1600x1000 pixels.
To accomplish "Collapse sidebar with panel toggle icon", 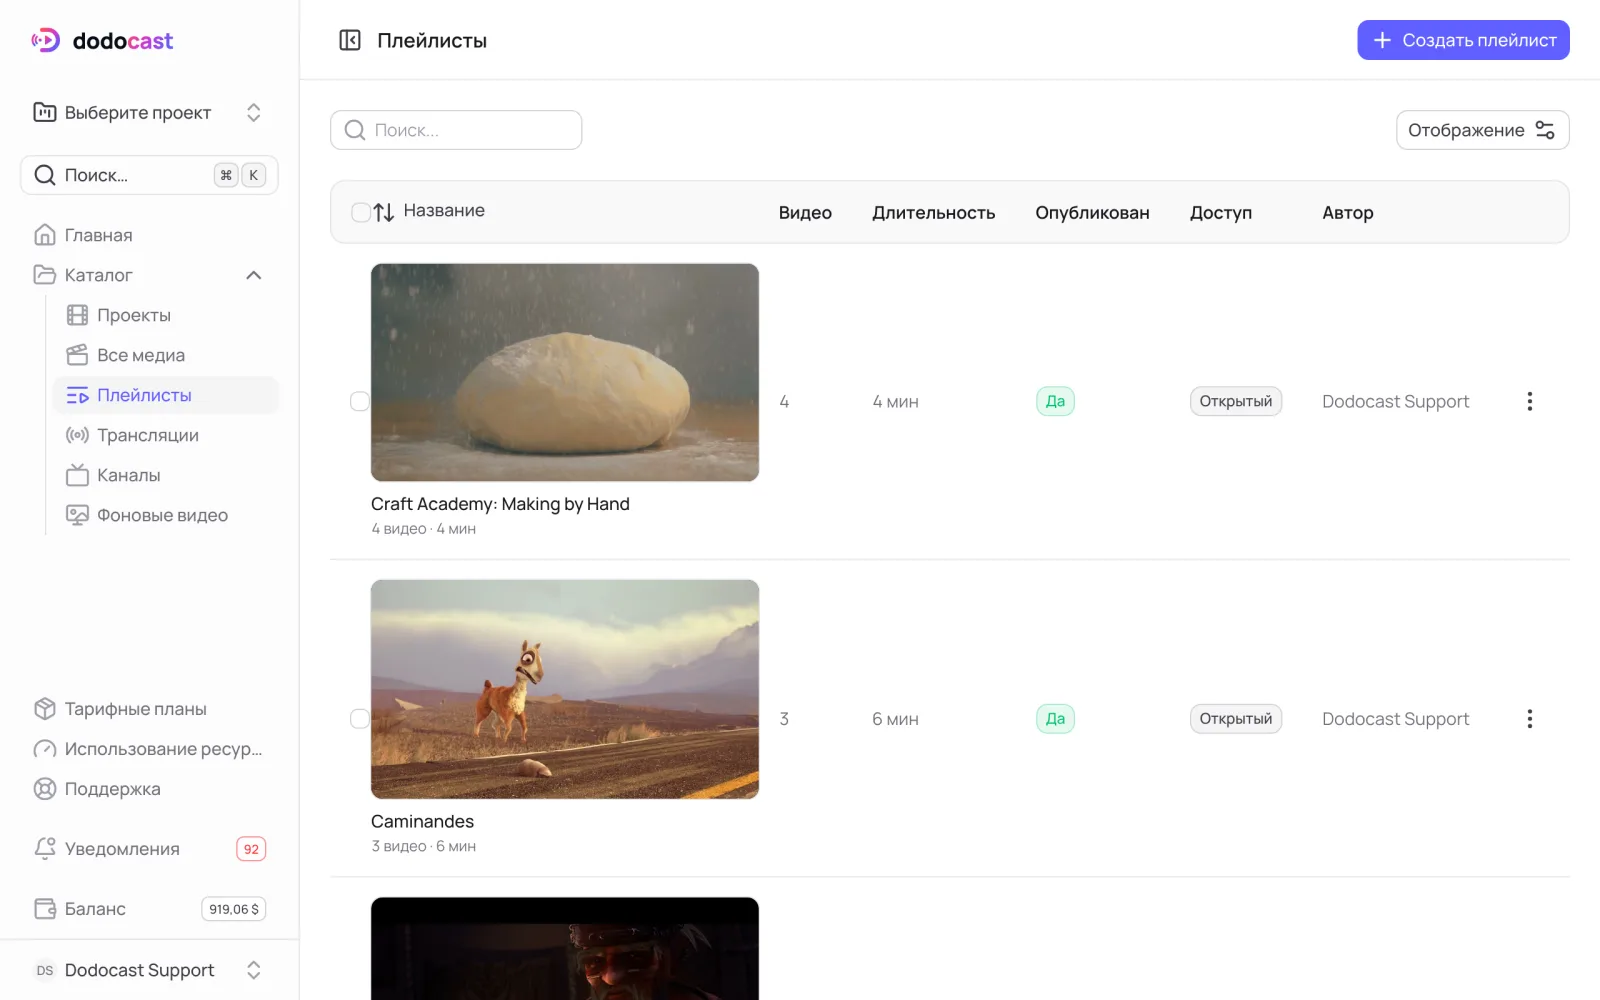I will [x=350, y=40].
